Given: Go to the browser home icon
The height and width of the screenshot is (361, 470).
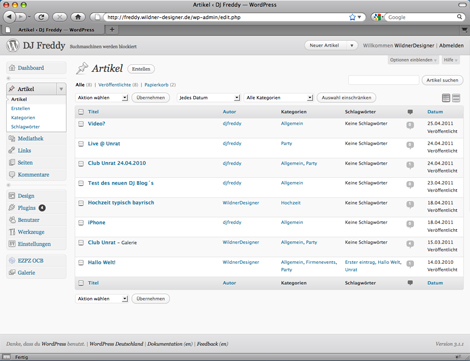Looking at the screenshot, I should [78, 17].
